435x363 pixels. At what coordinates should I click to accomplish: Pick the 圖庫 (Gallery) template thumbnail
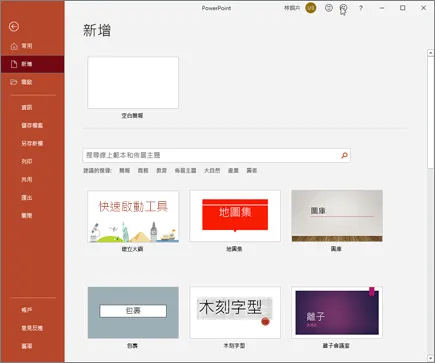337,216
